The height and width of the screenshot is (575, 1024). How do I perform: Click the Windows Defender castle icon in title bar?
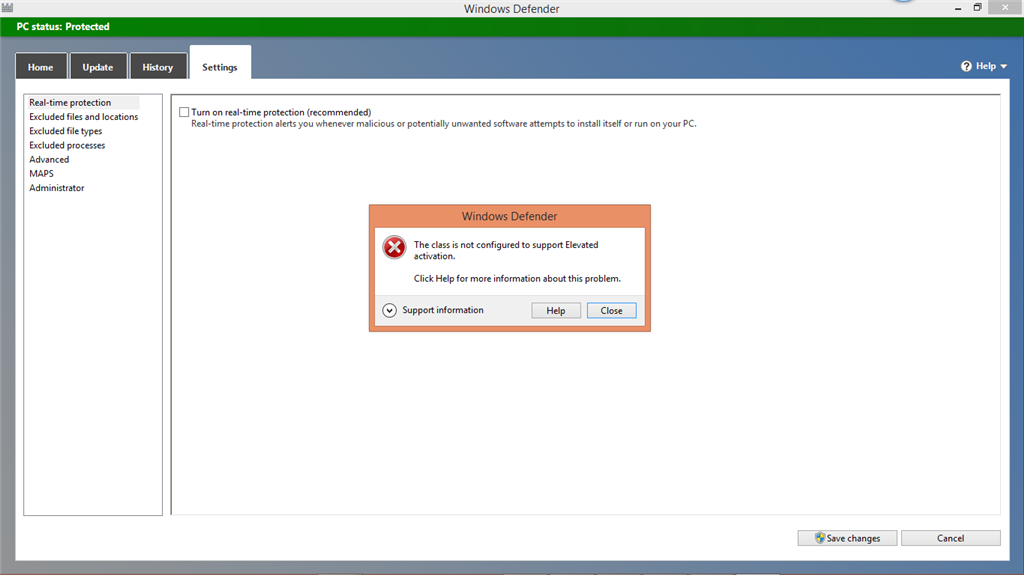point(7,8)
